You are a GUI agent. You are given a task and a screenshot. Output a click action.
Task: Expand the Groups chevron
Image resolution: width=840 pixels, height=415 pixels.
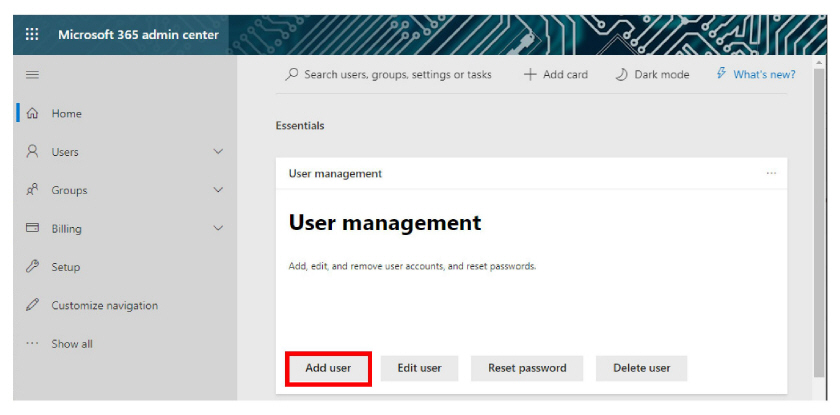pyautogui.click(x=218, y=190)
